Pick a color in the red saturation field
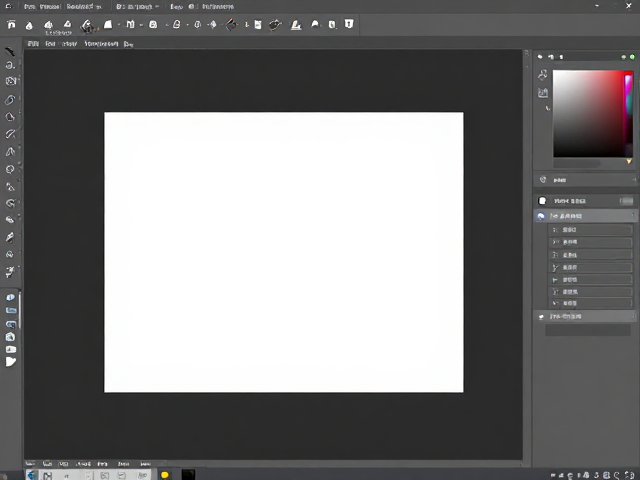Screen dimensions: 640x480 (588, 113)
